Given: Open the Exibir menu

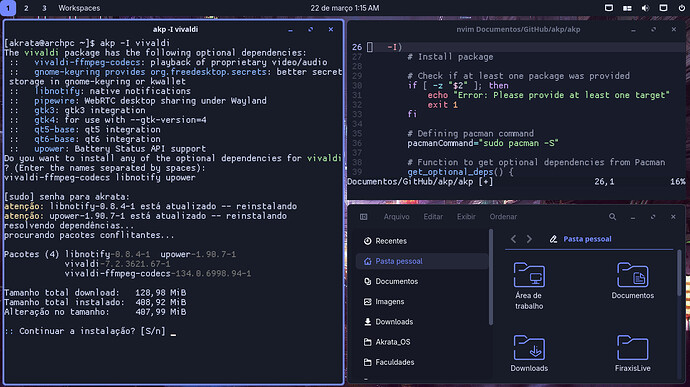Looking at the screenshot, I should [466, 217].
